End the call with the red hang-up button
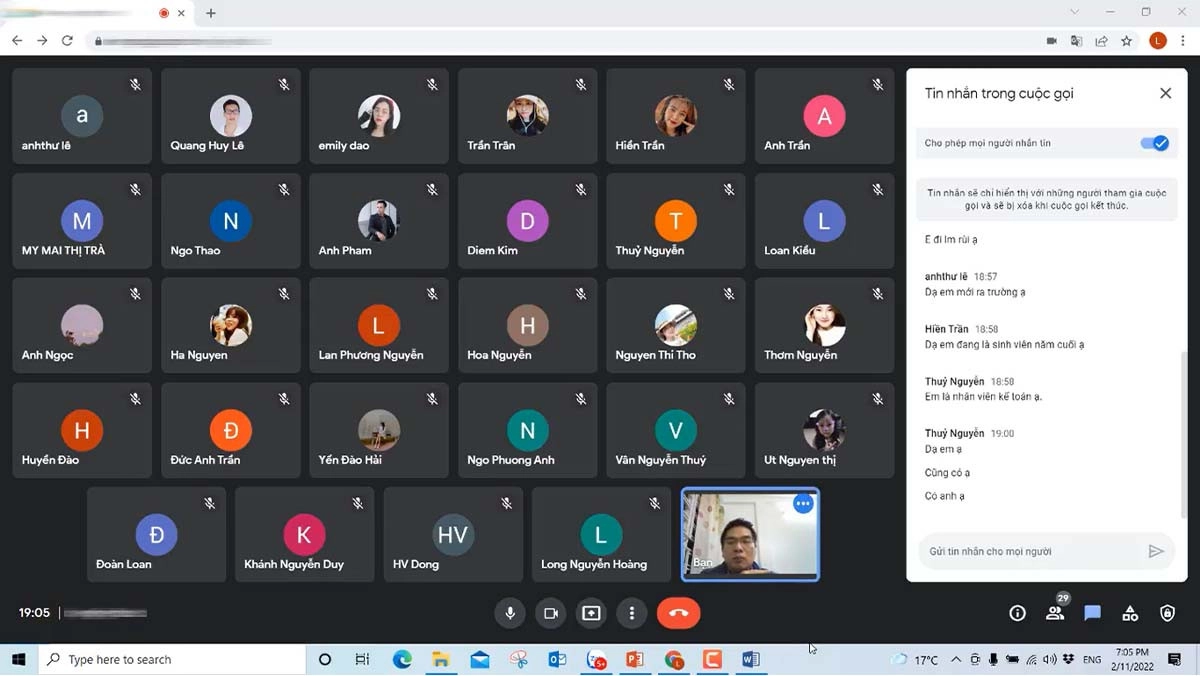The width and height of the screenshot is (1200, 676). (x=678, y=613)
